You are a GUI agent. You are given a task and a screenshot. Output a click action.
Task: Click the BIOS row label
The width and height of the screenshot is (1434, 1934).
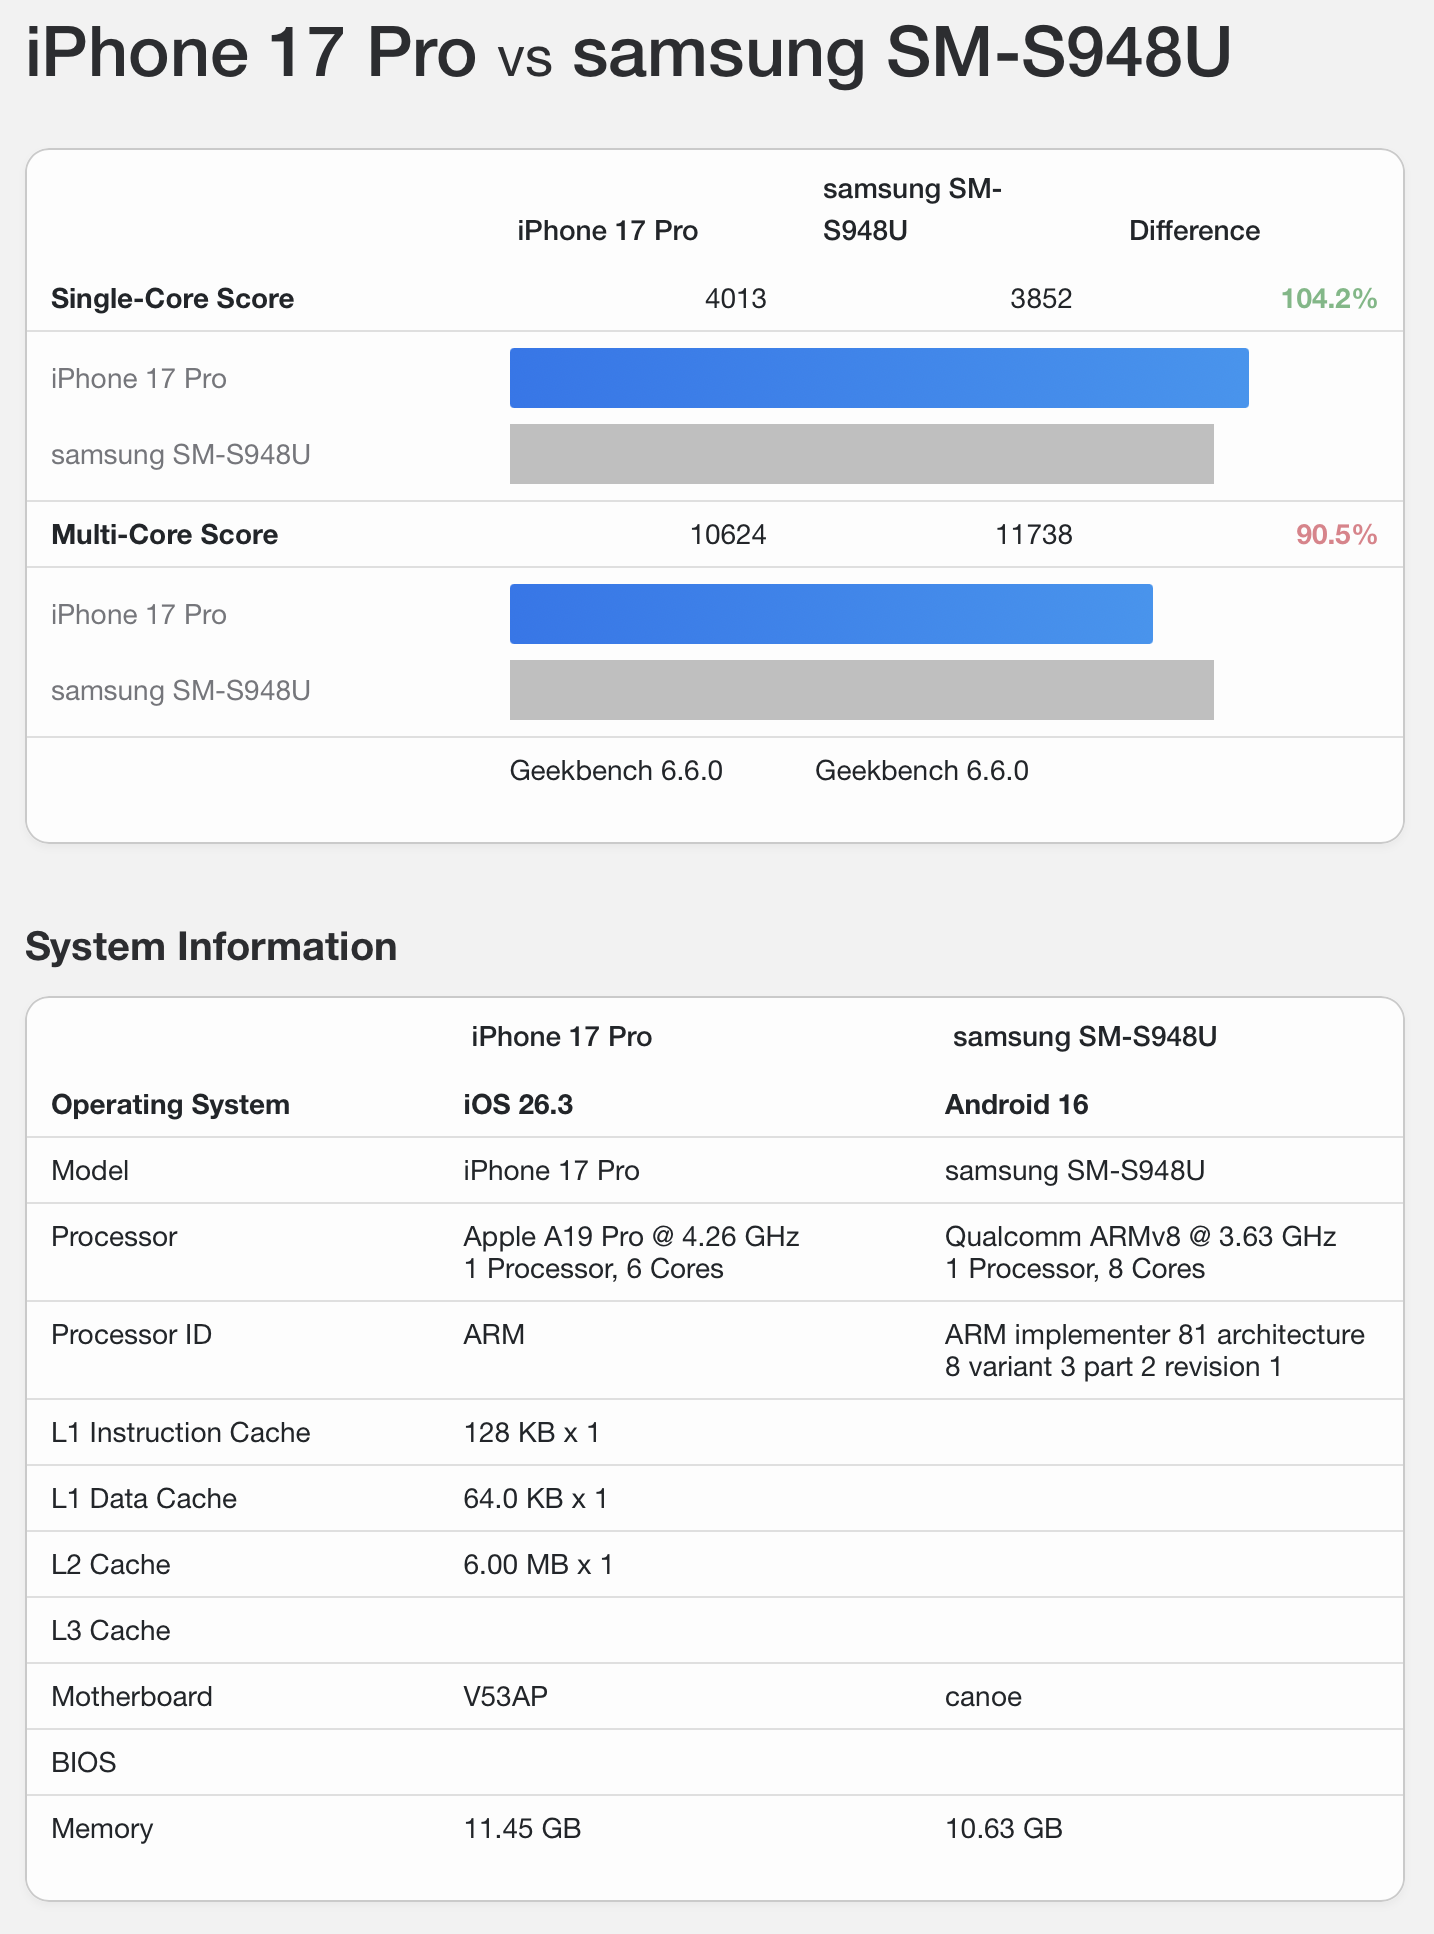84,1763
